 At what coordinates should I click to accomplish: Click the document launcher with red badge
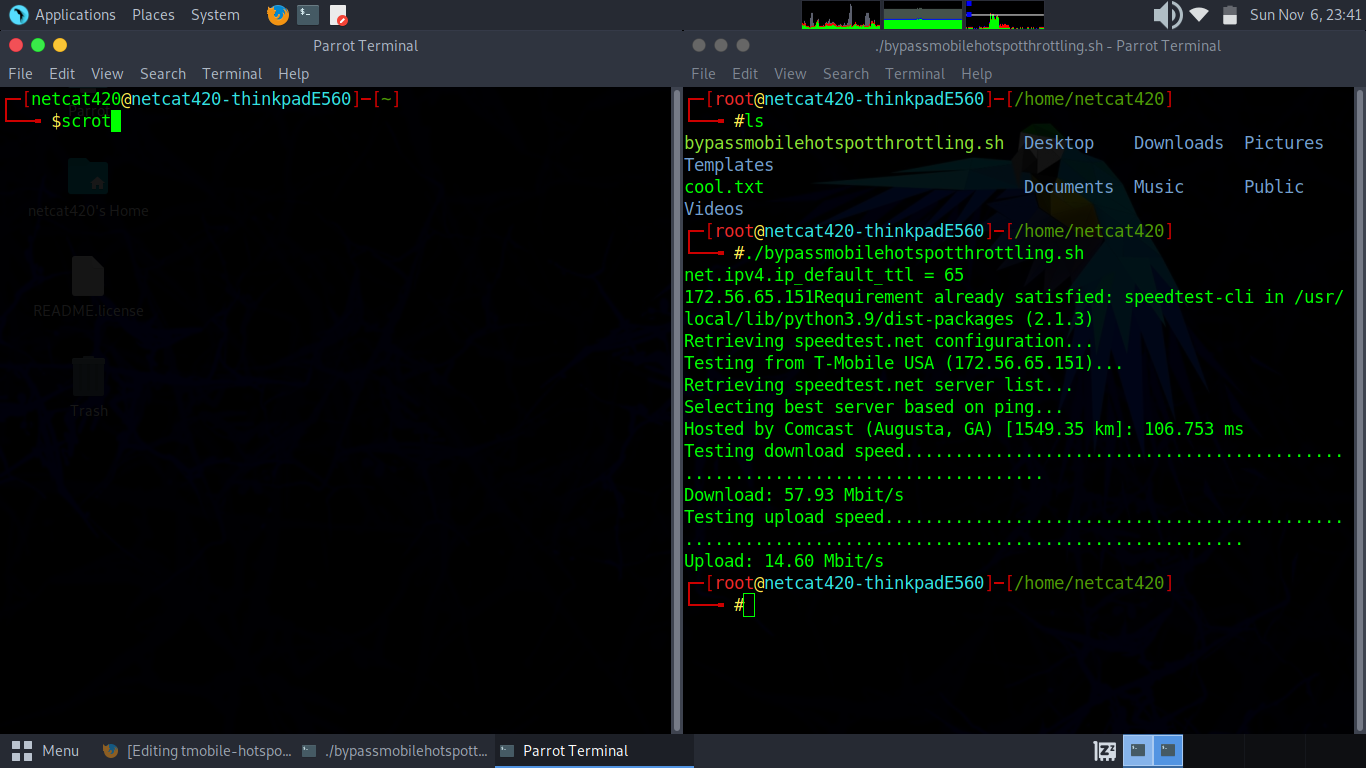[x=338, y=15]
